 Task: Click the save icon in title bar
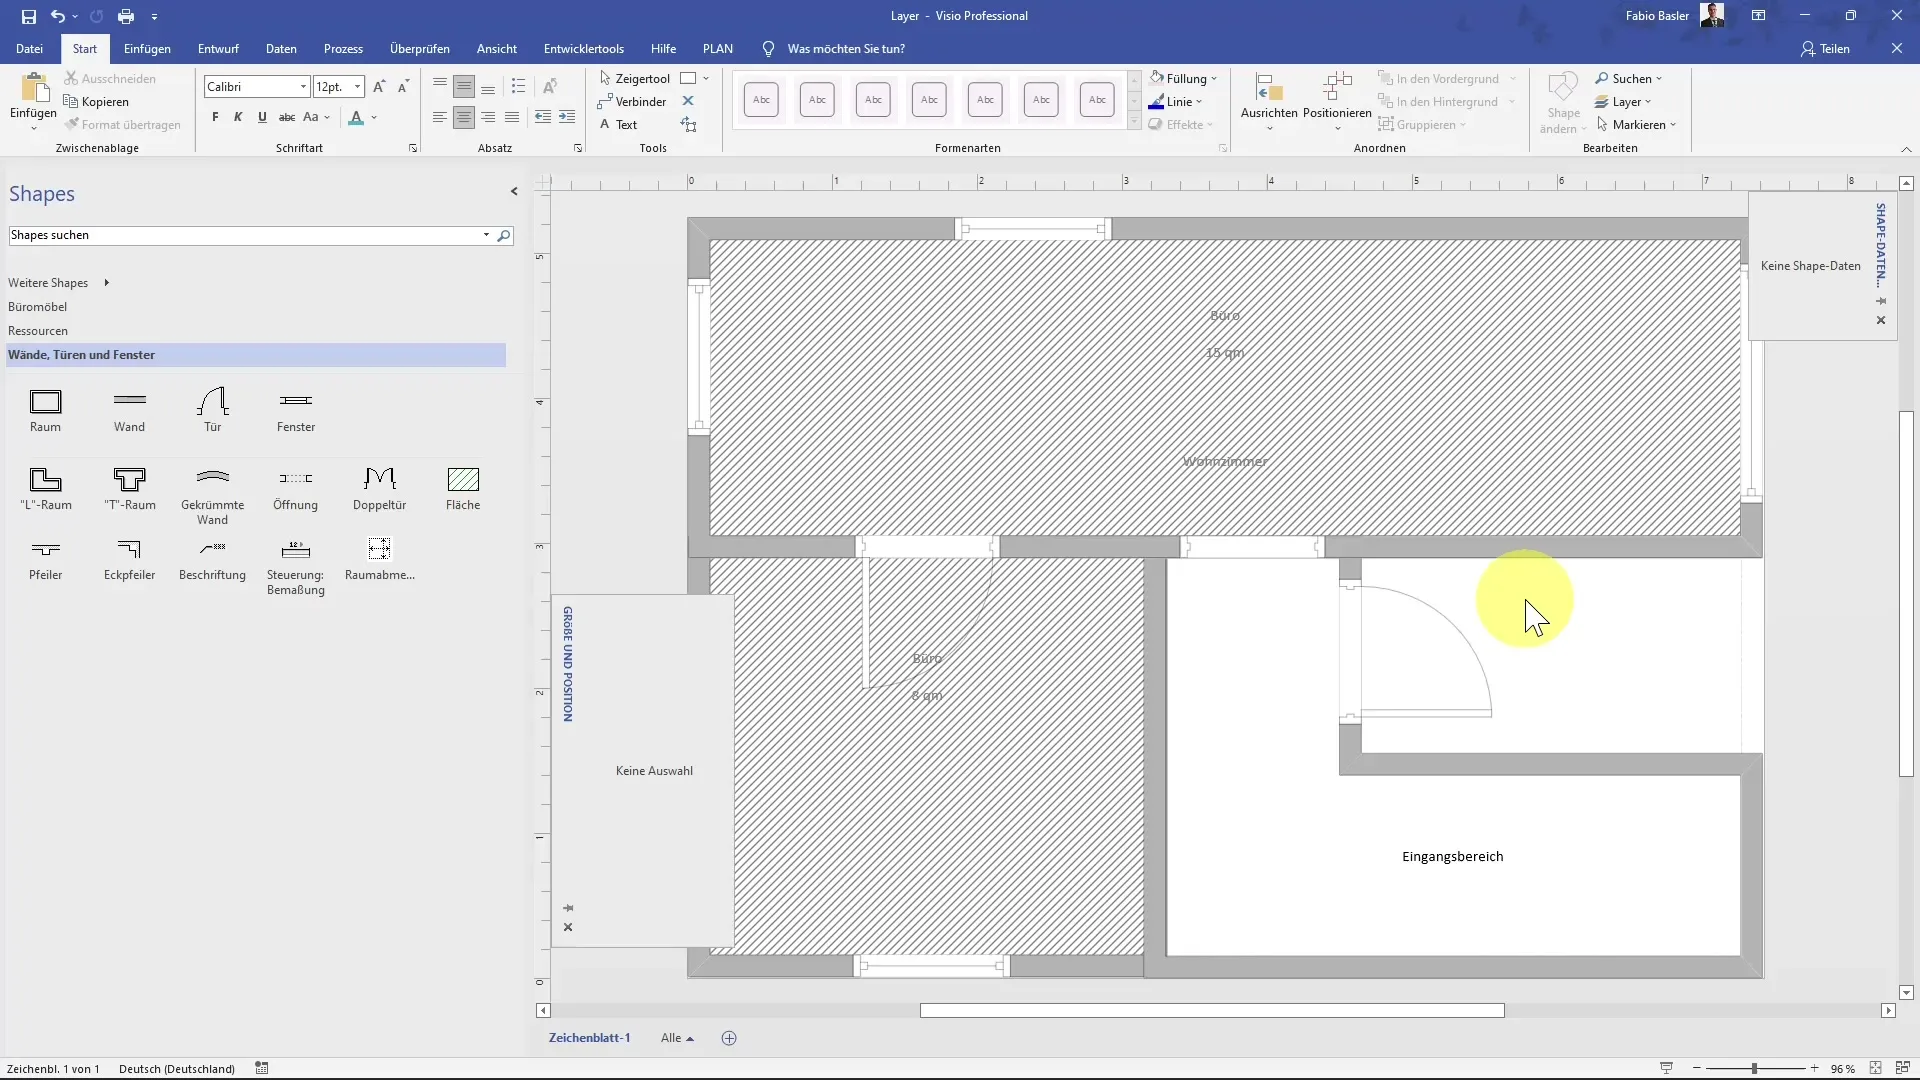pyautogui.click(x=28, y=16)
